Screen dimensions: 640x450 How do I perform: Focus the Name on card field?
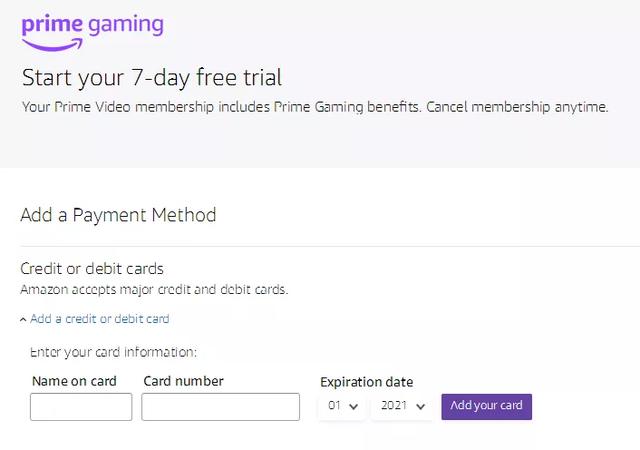coord(81,407)
